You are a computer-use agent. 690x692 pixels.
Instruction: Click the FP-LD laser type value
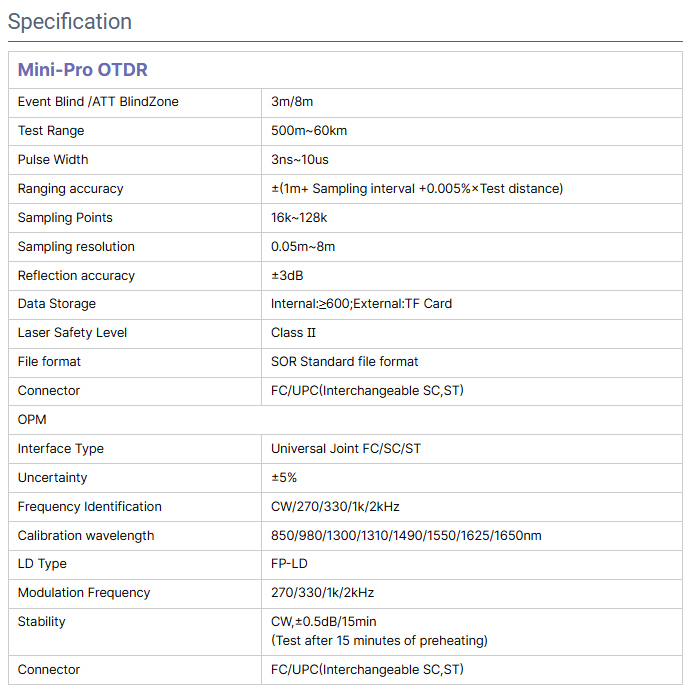[289, 564]
